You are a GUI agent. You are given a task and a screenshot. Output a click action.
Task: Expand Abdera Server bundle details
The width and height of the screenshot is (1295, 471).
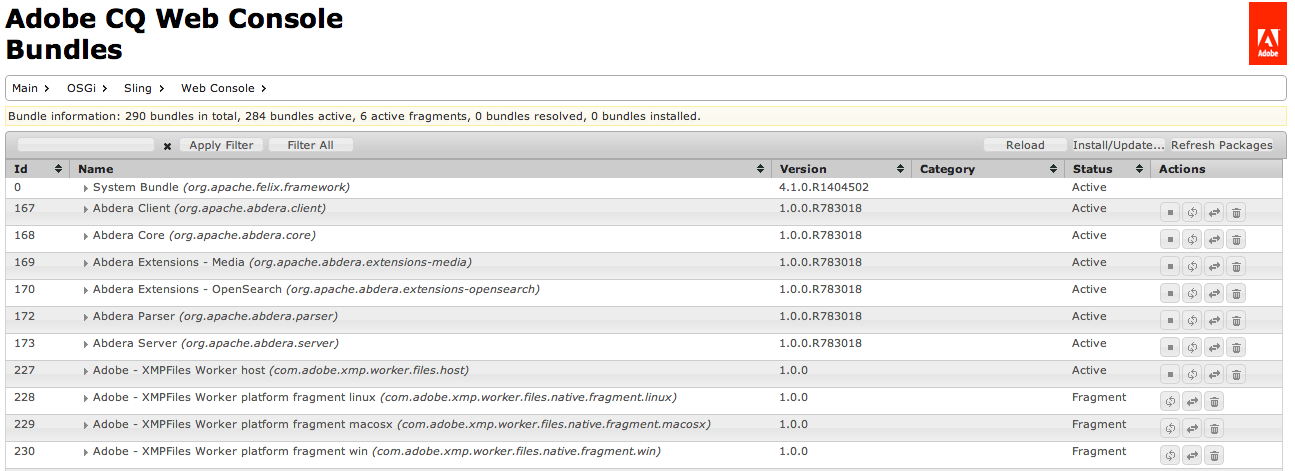86,344
